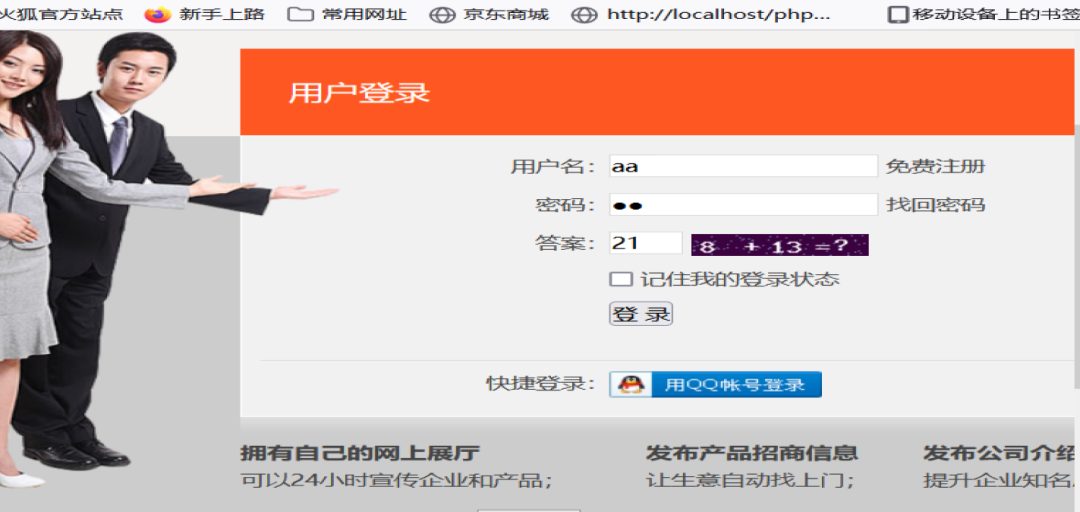
Task: Open 移动设备上的书签 mobile bookmarks
Action: point(984,14)
